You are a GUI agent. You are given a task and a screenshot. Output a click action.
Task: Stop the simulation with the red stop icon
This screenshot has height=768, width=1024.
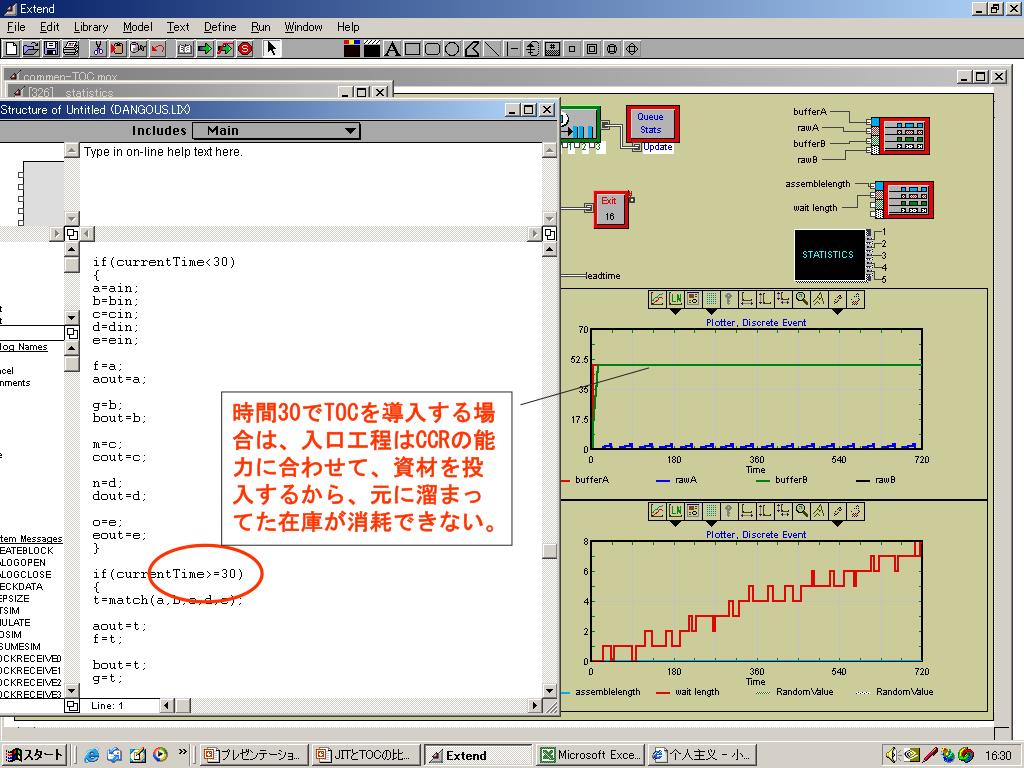(x=245, y=48)
